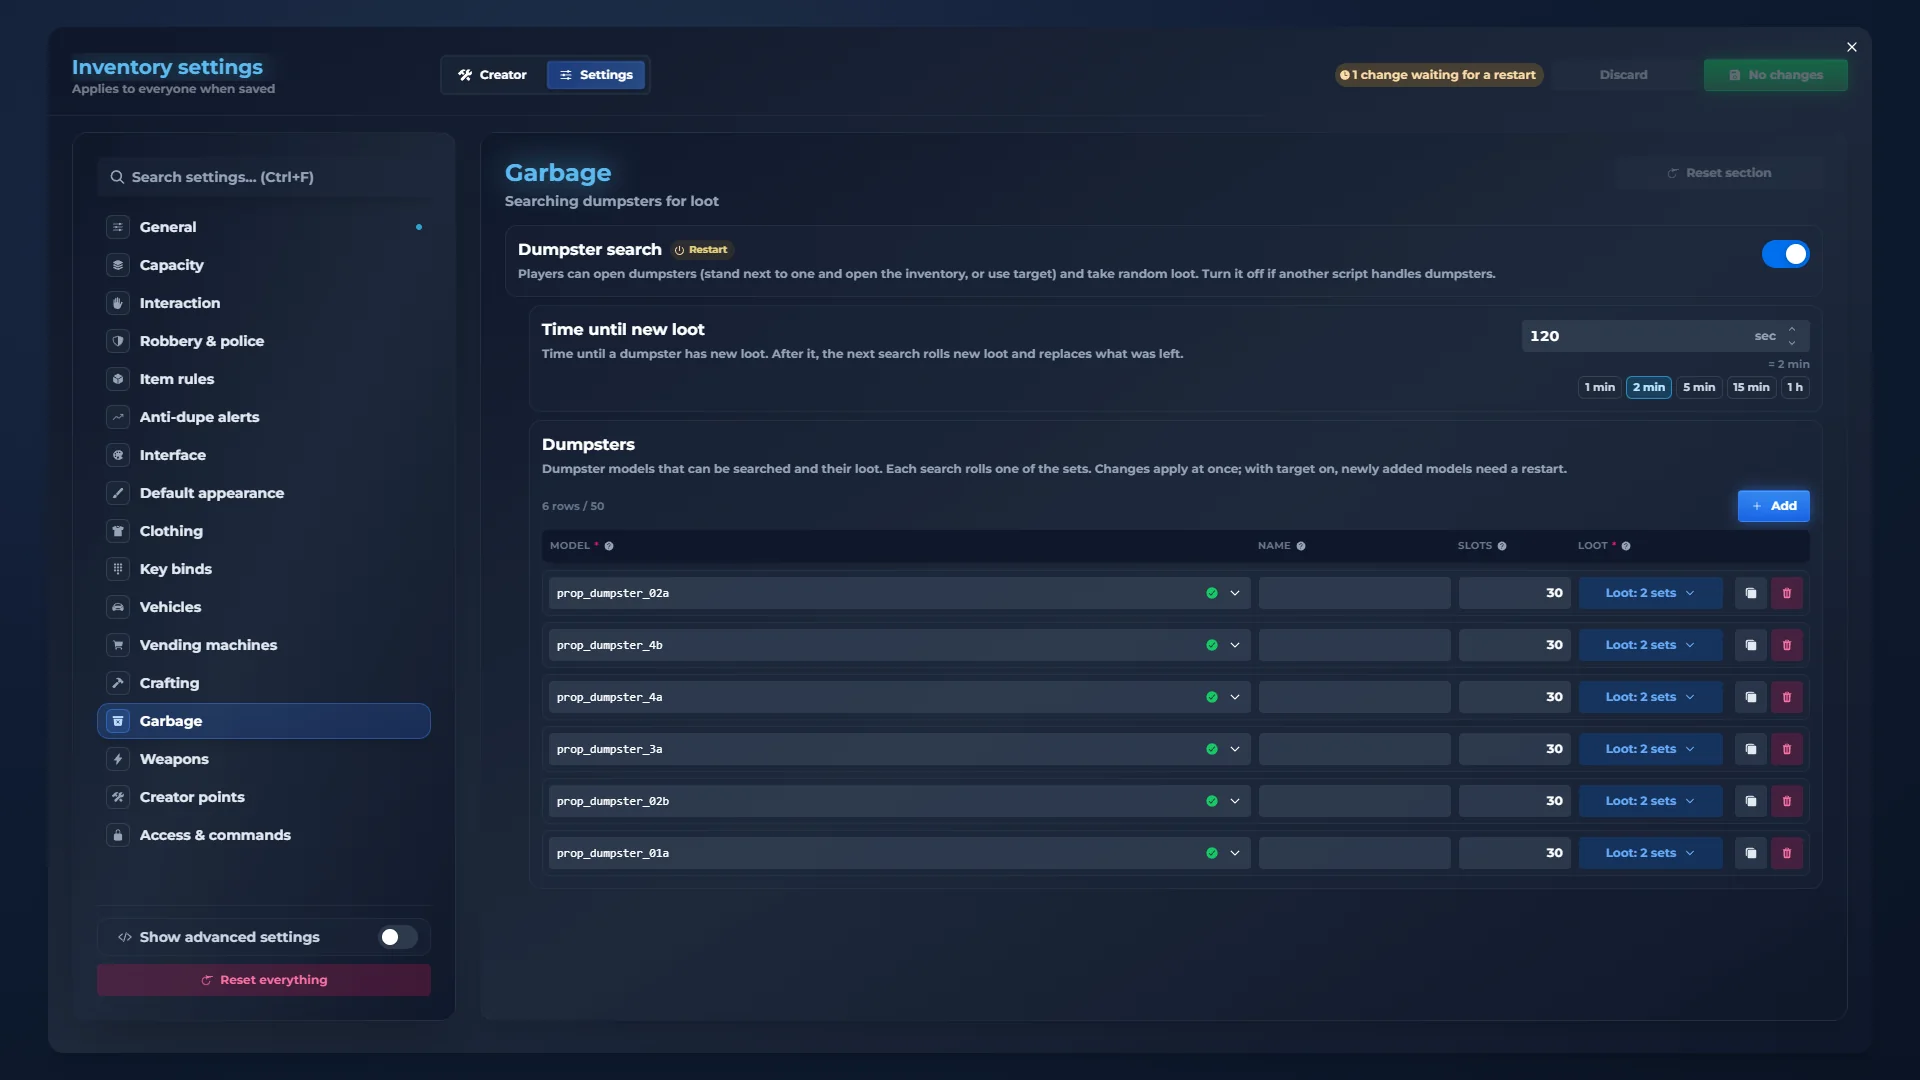Enable Show advanced settings toggle

click(398, 937)
